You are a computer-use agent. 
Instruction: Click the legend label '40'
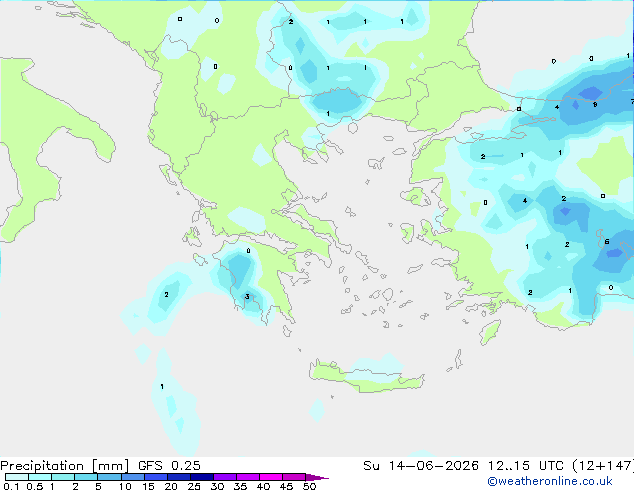[263, 486]
